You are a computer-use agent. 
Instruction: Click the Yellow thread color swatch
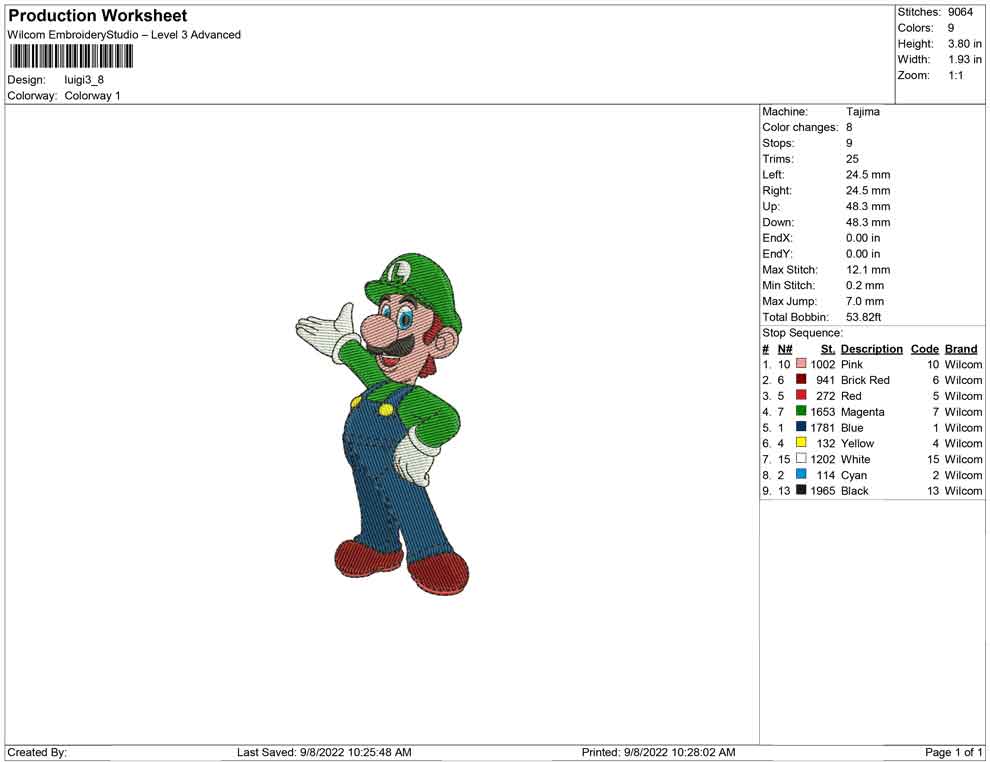[801, 443]
